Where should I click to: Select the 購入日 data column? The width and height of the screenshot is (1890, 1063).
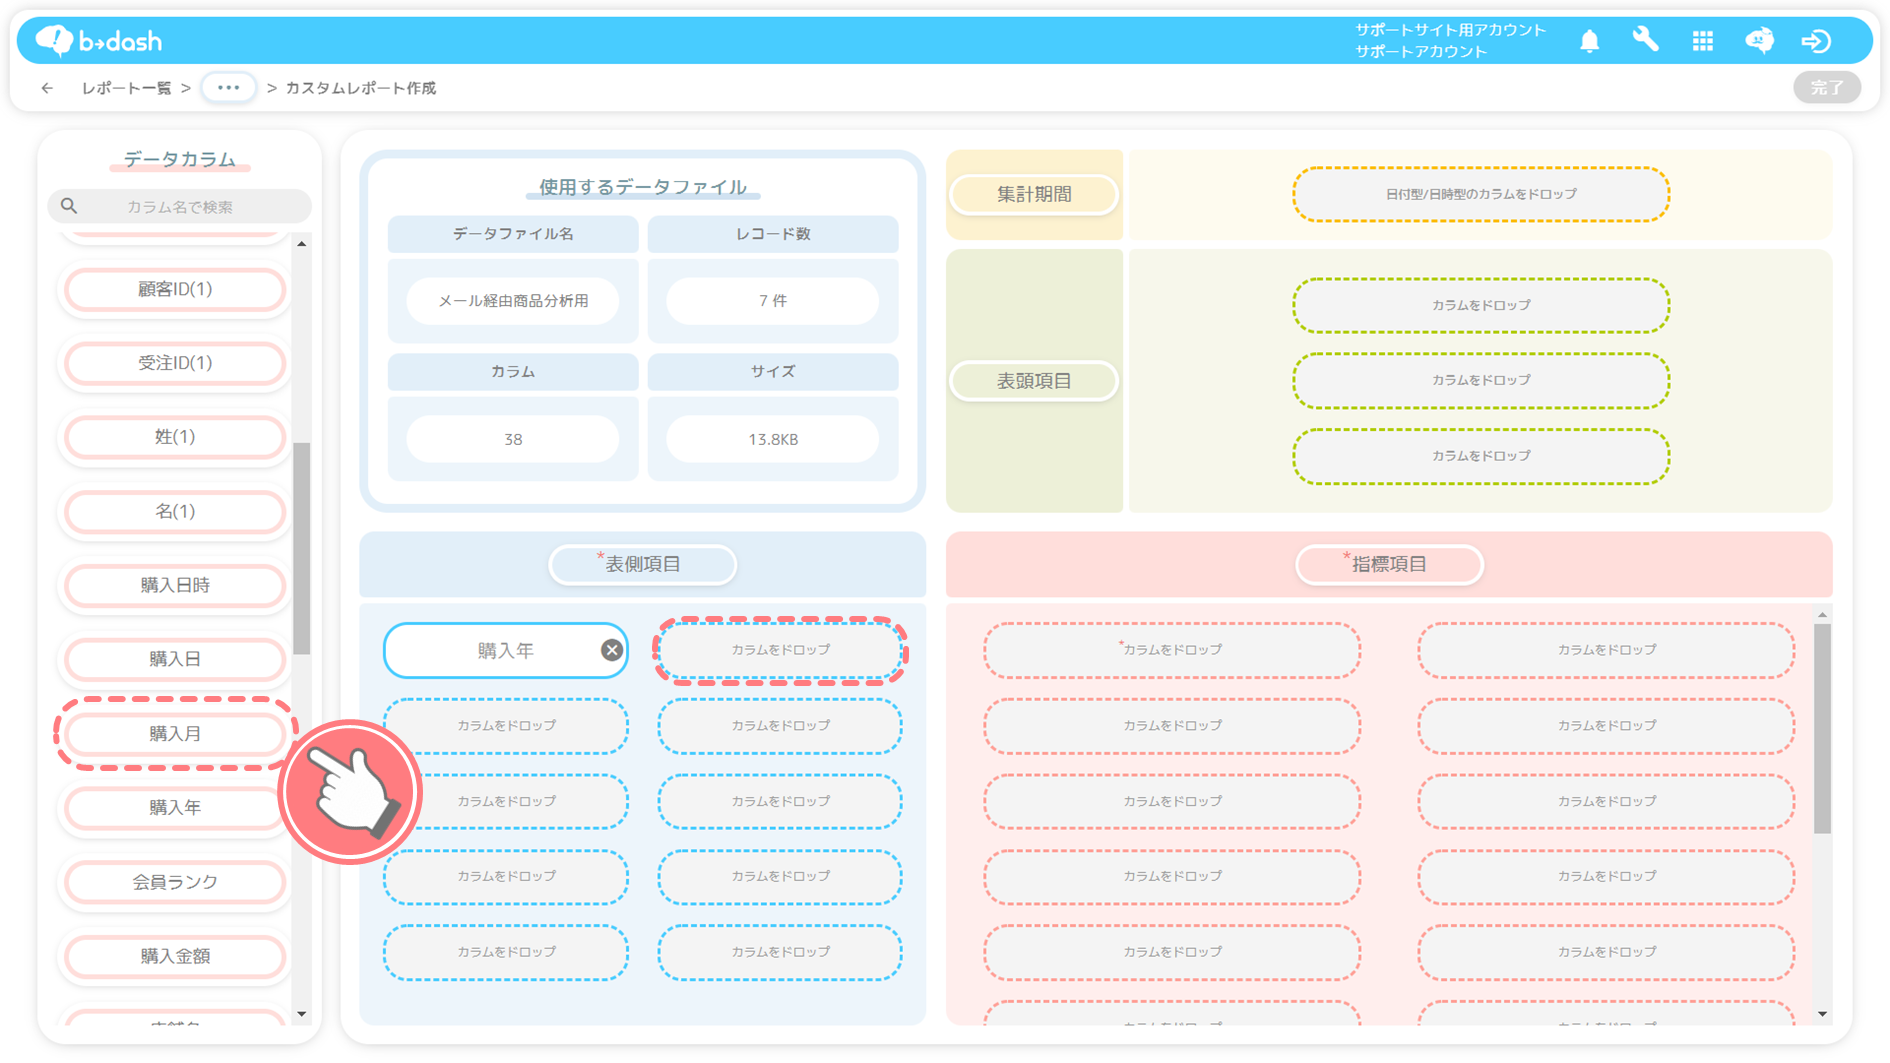(175, 659)
